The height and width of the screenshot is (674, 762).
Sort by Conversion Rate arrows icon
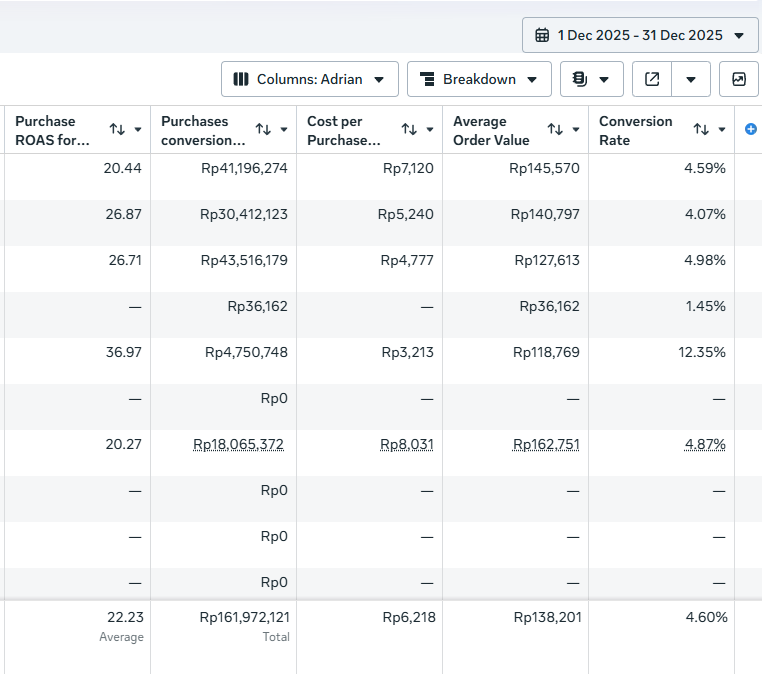[x=701, y=129]
